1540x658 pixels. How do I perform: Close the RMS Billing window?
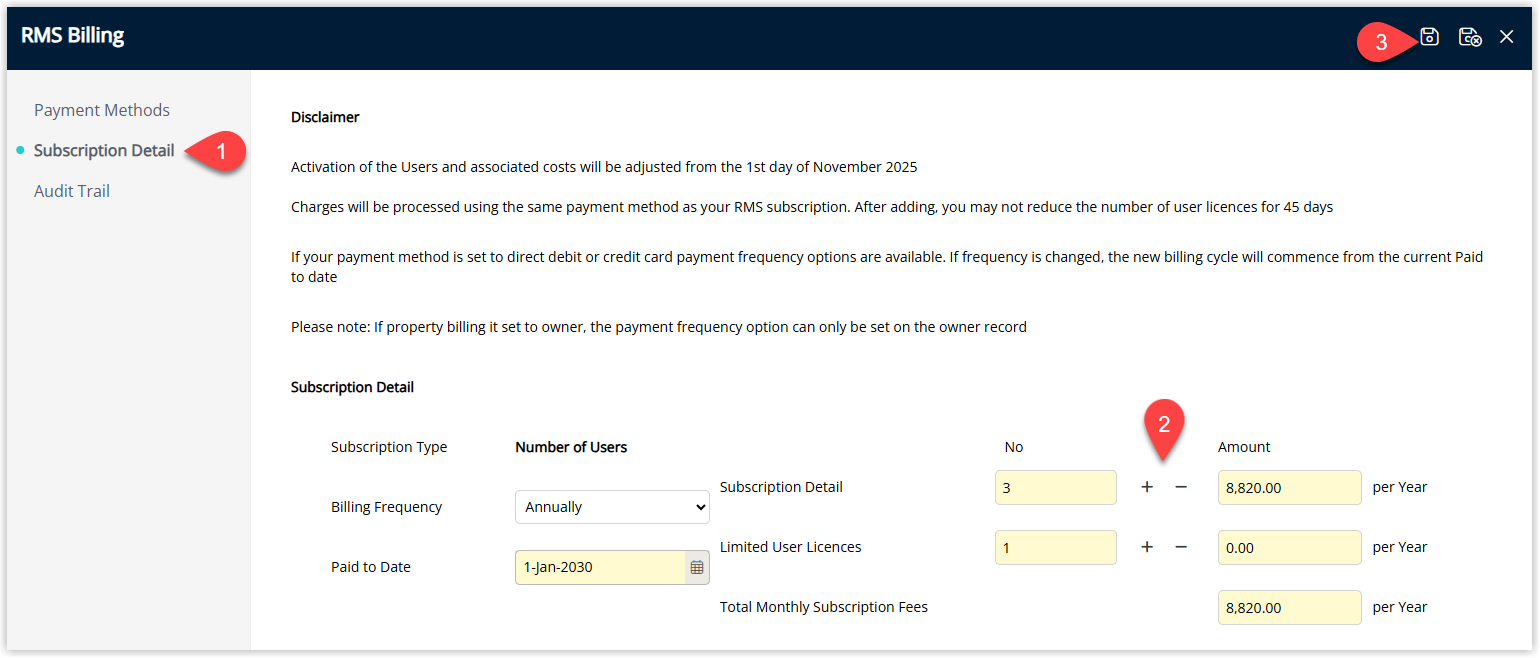pyautogui.click(x=1507, y=37)
